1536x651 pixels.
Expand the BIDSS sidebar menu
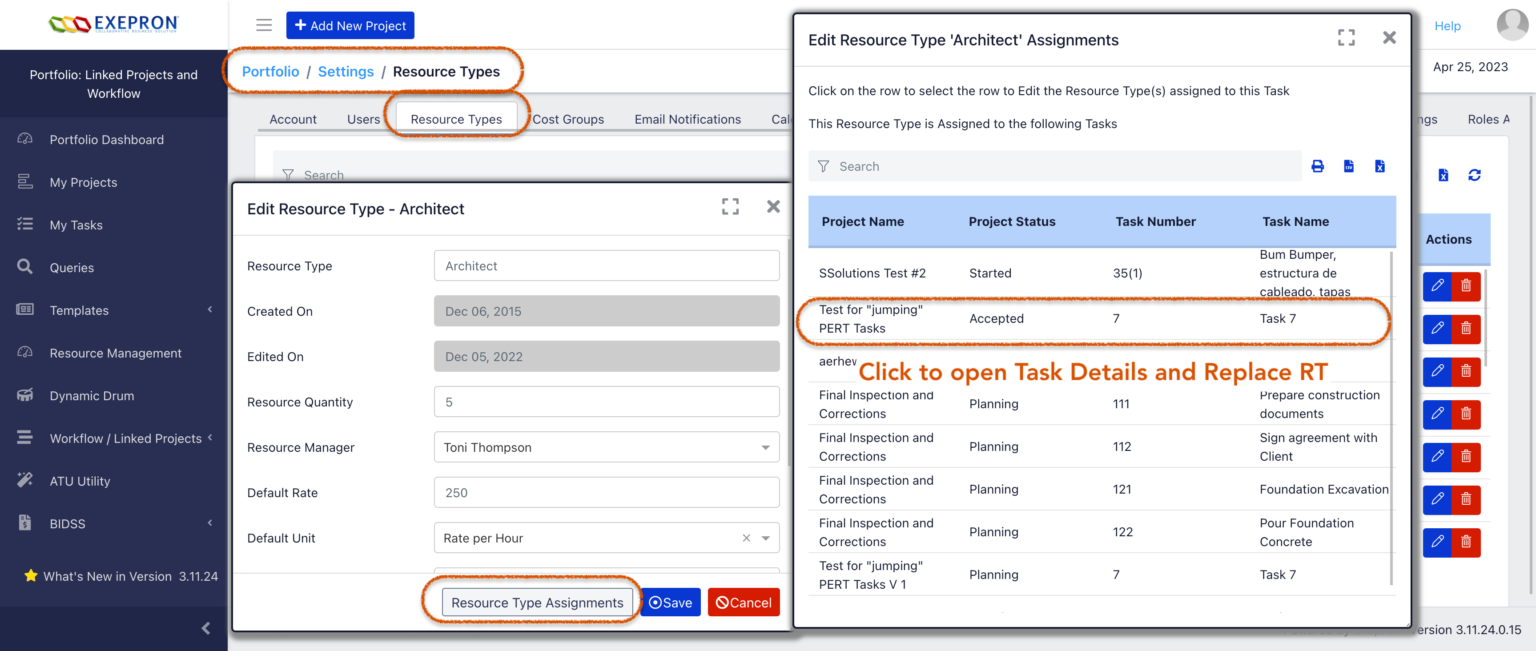113,523
